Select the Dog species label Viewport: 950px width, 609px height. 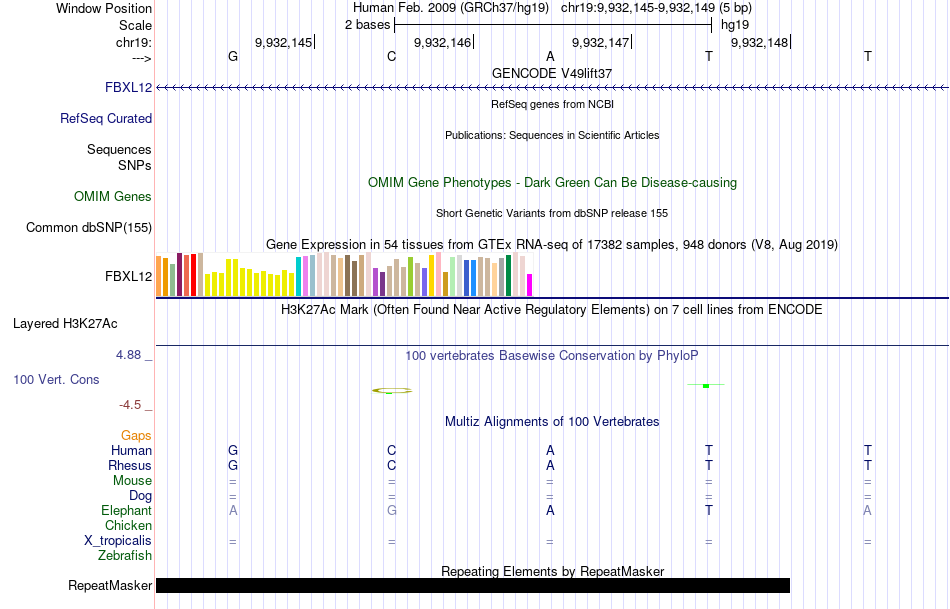click(x=140, y=496)
